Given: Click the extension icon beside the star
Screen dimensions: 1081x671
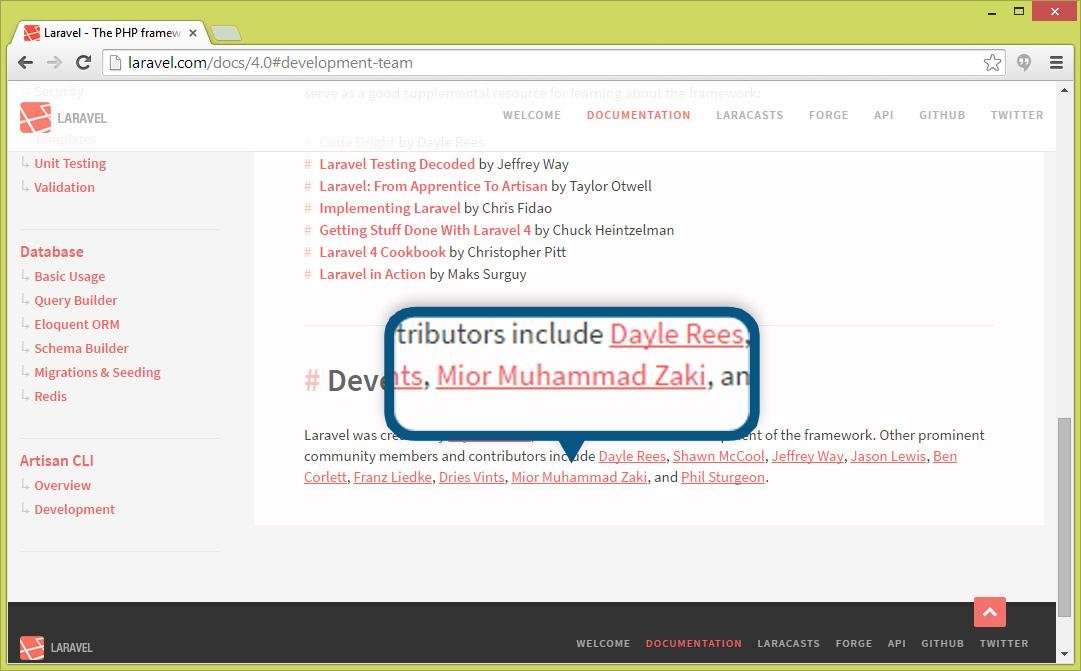Looking at the screenshot, I should click(x=1024, y=63).
